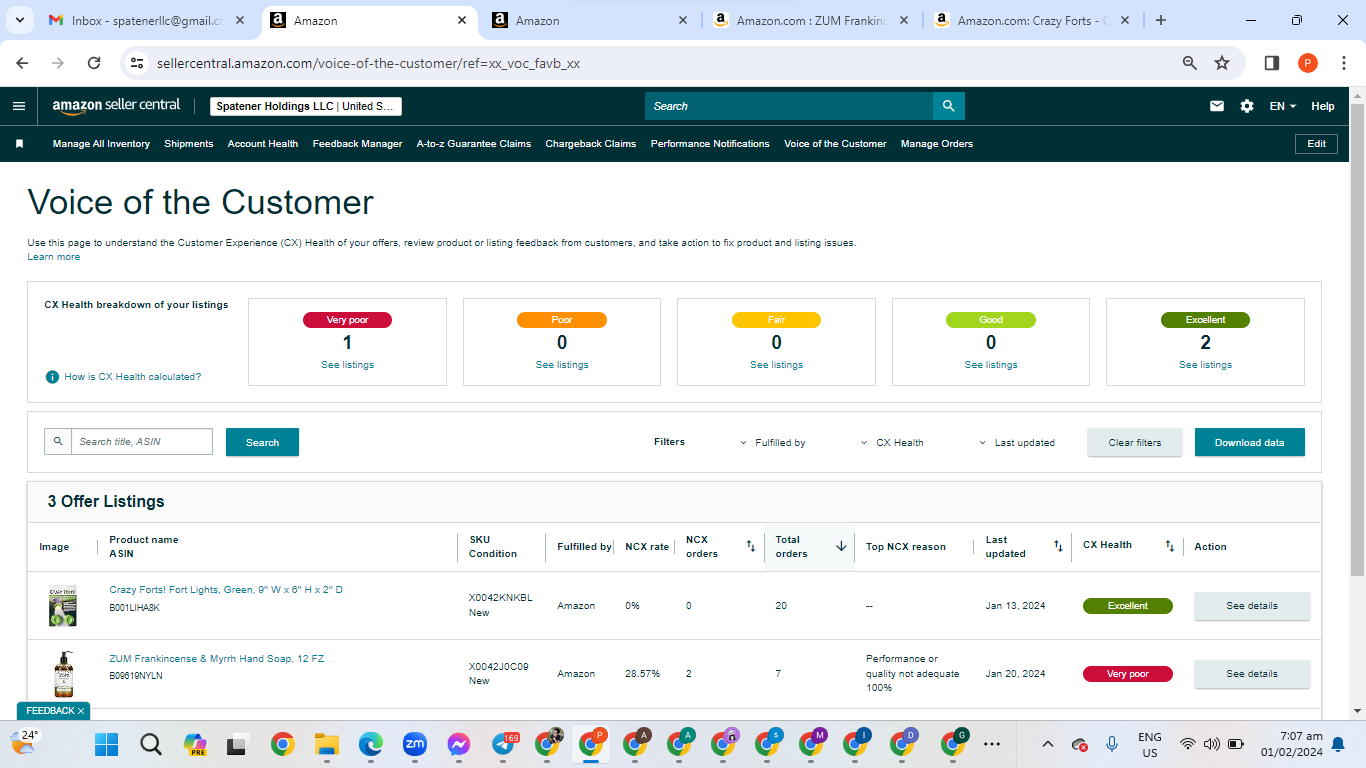Sort listings by CX Health column
Viewport: 1366px width, 768px height.
[1169, 546]
